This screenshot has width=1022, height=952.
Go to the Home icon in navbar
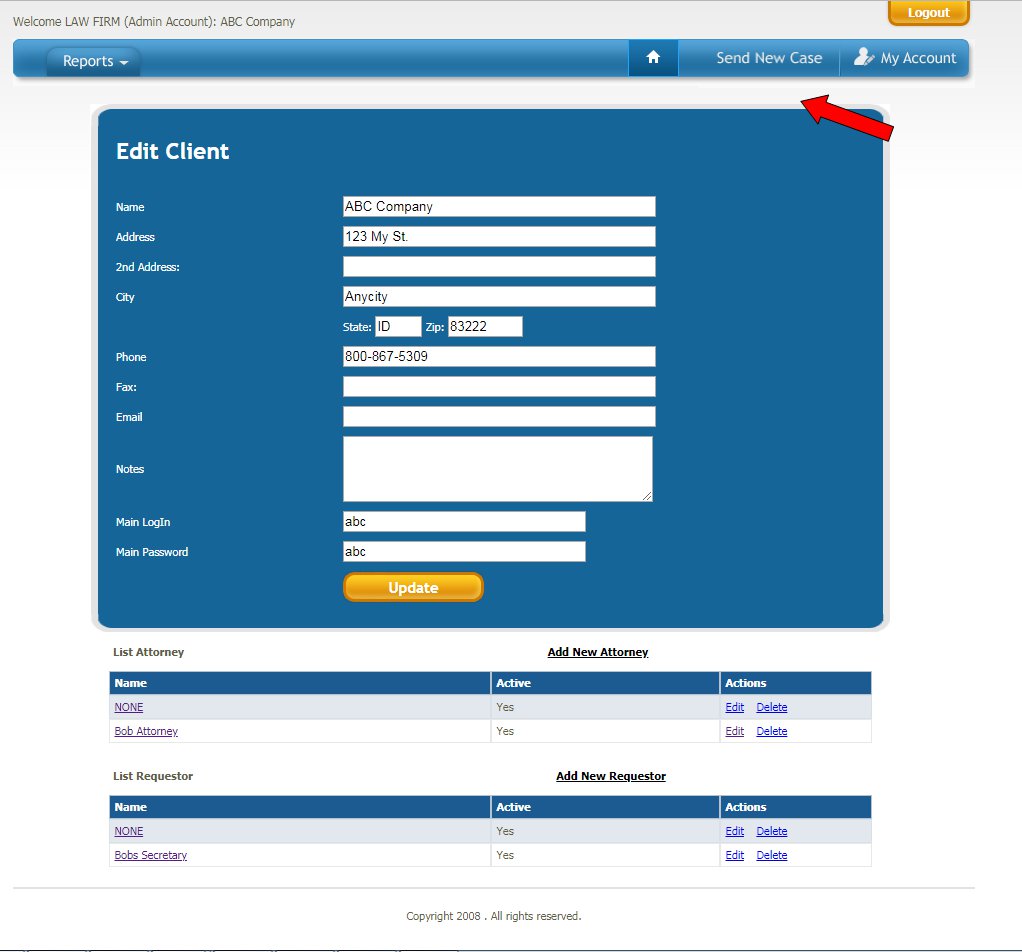653,58
